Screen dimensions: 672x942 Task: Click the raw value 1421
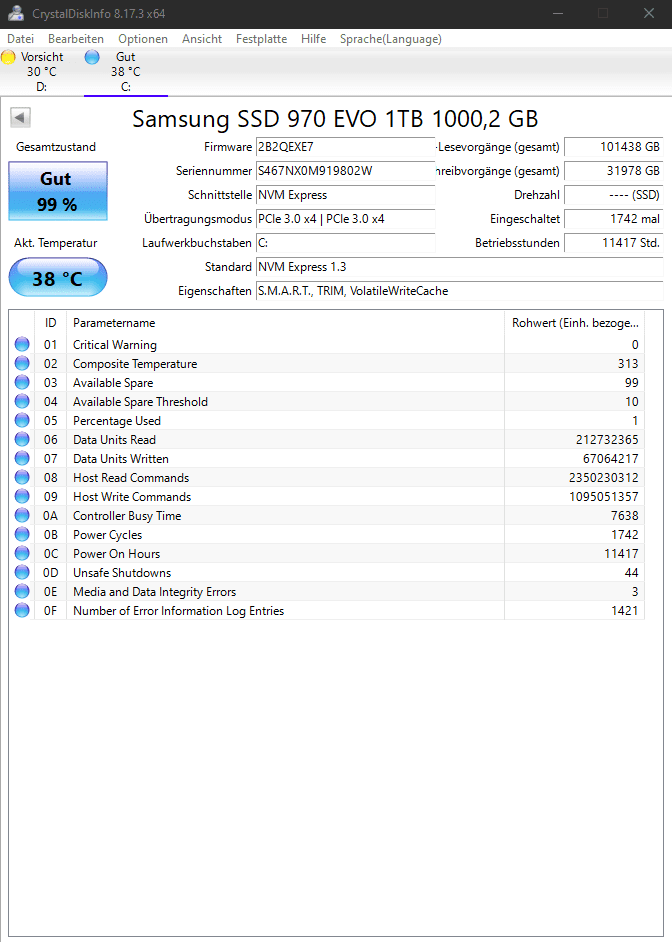coord(625,610)
